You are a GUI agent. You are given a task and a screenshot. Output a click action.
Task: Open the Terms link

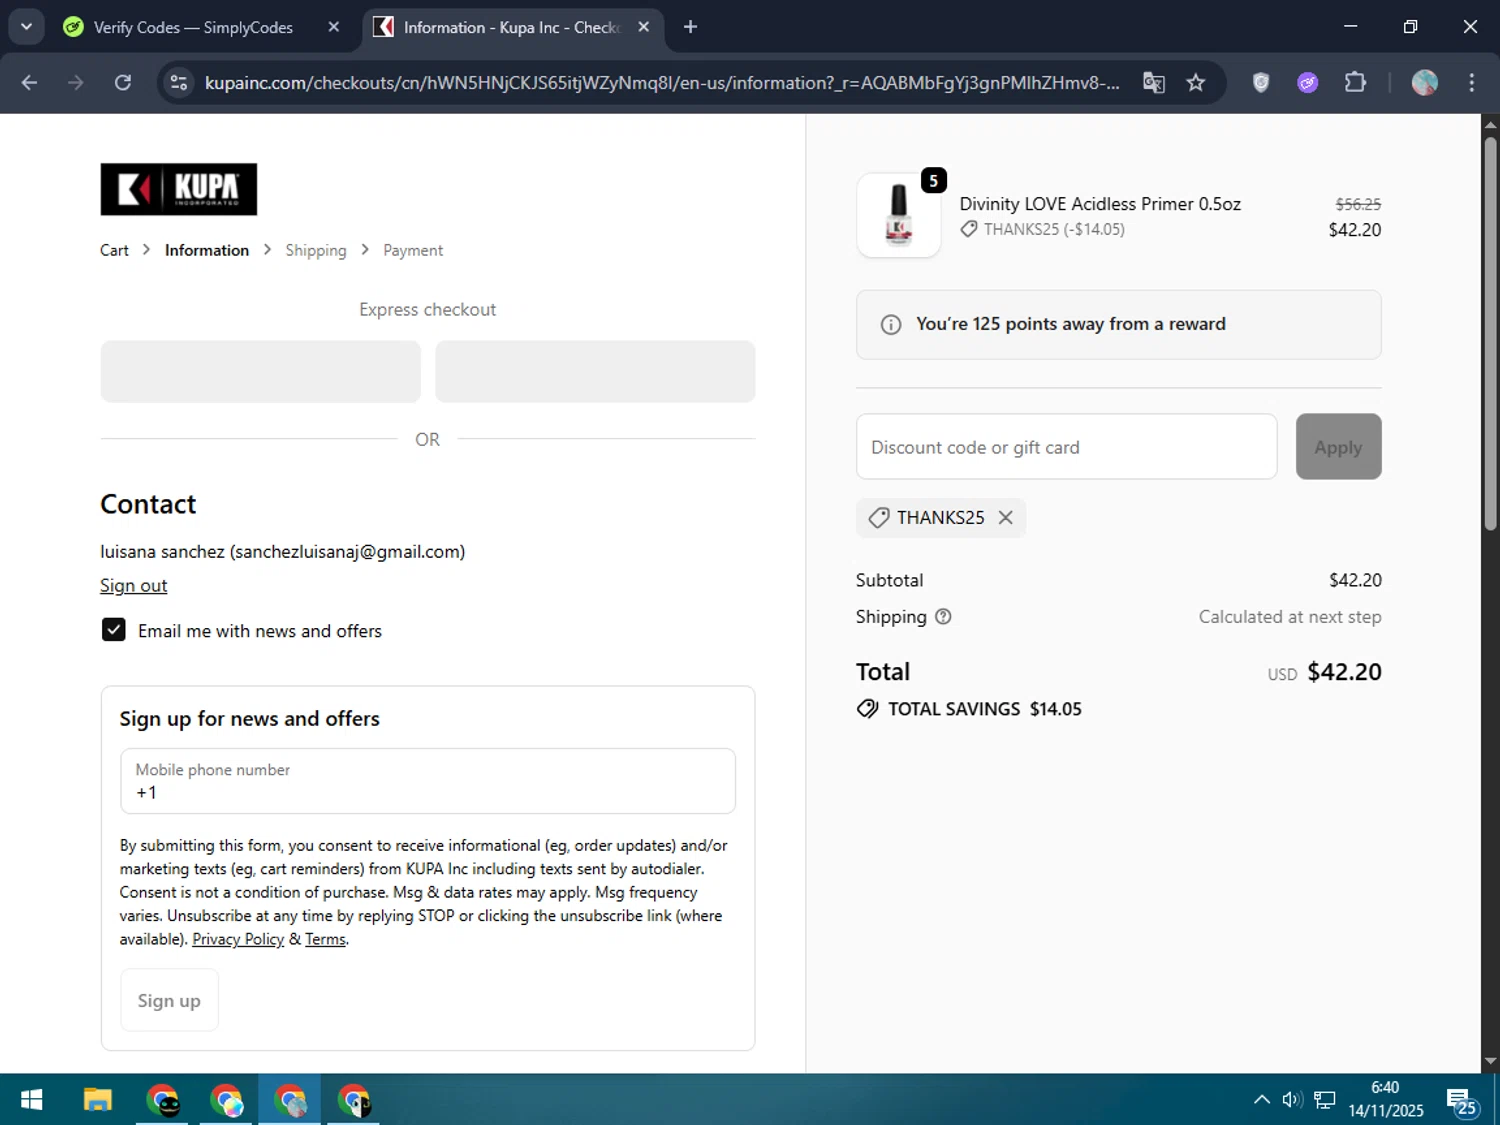325,939
